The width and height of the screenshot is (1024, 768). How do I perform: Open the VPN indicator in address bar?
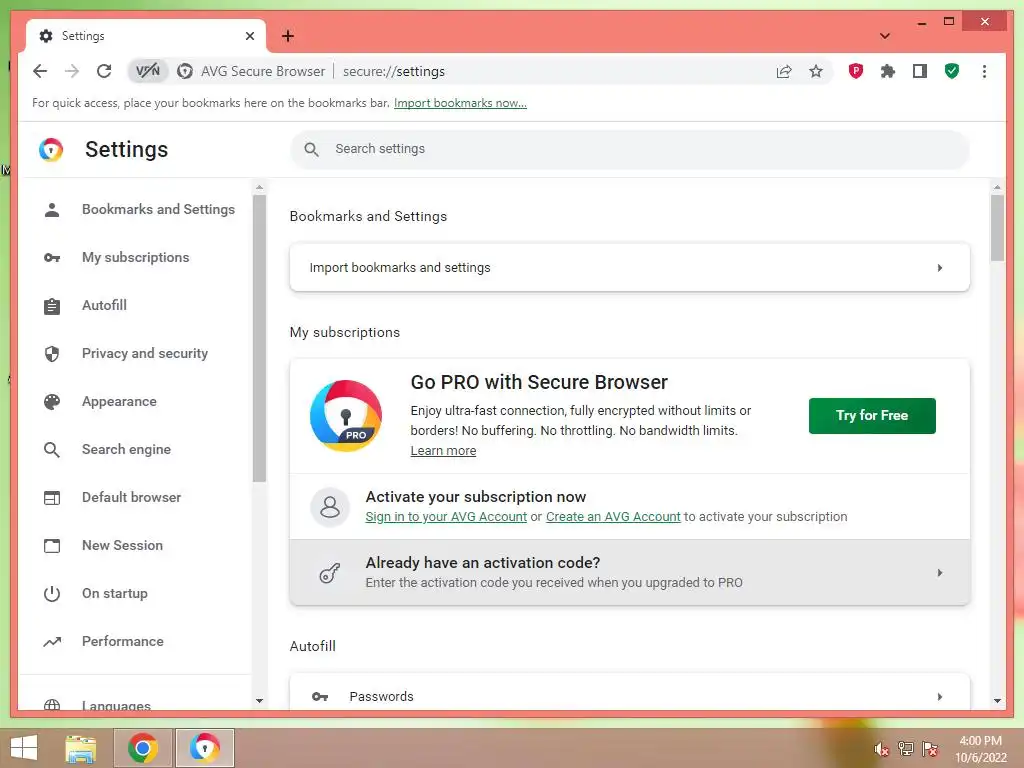tap(148, 71)
